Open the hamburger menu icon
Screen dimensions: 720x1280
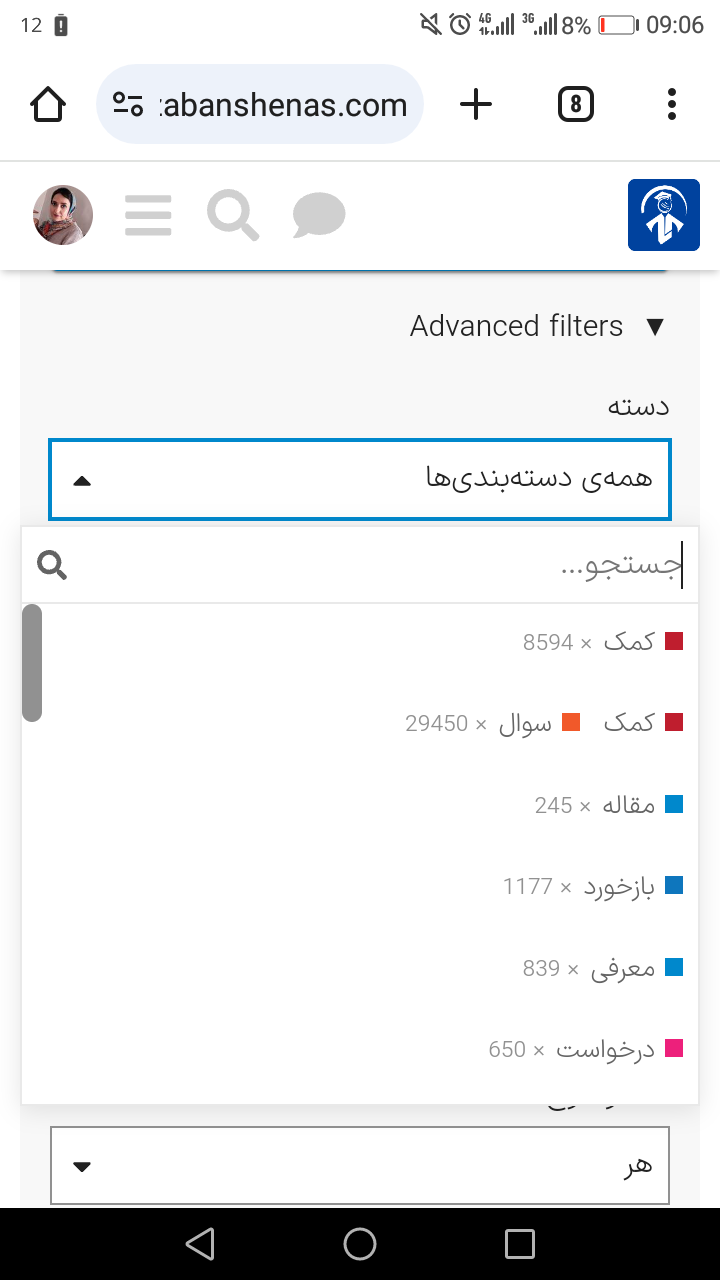[148, 215]
